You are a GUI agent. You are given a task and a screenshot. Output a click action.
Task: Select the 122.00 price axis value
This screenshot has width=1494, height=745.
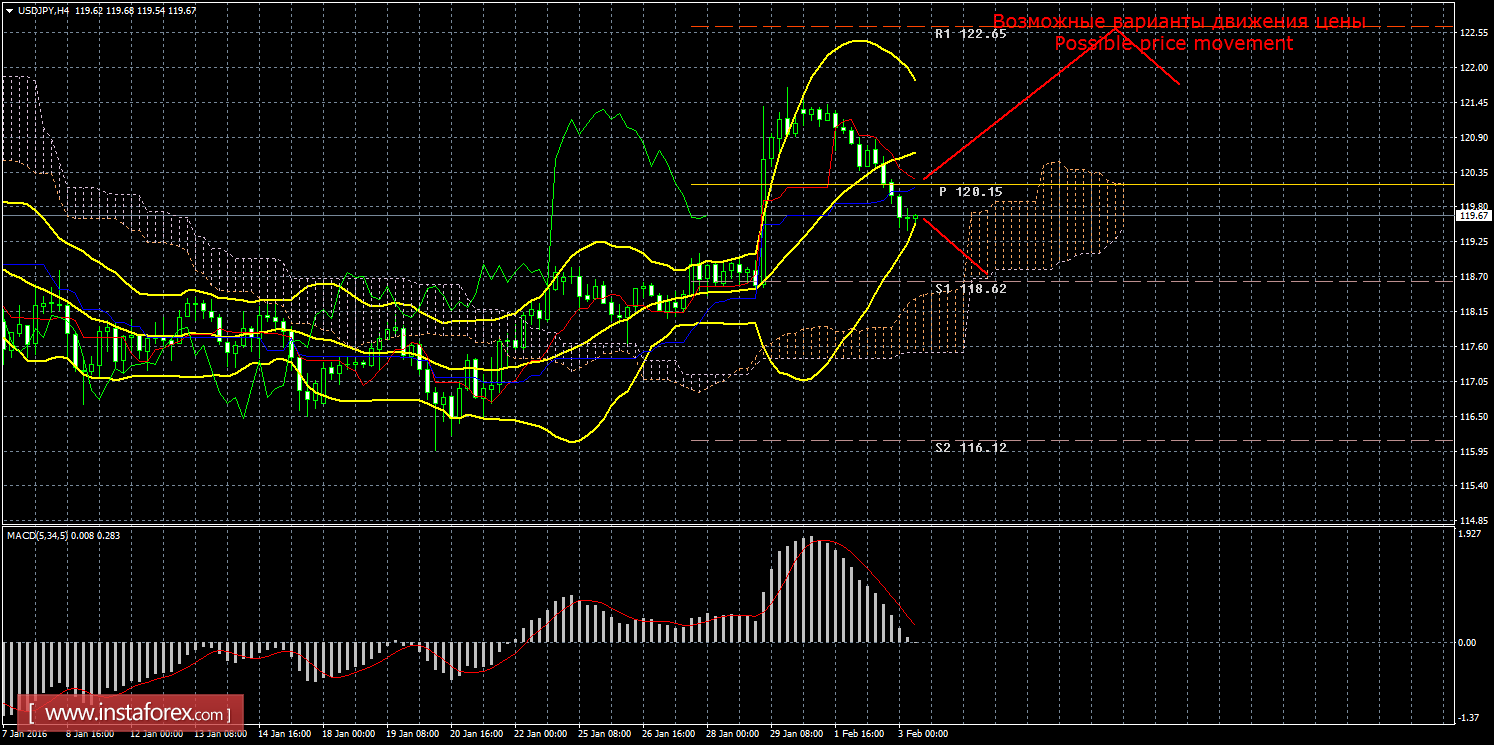[x=1472, y=68]
